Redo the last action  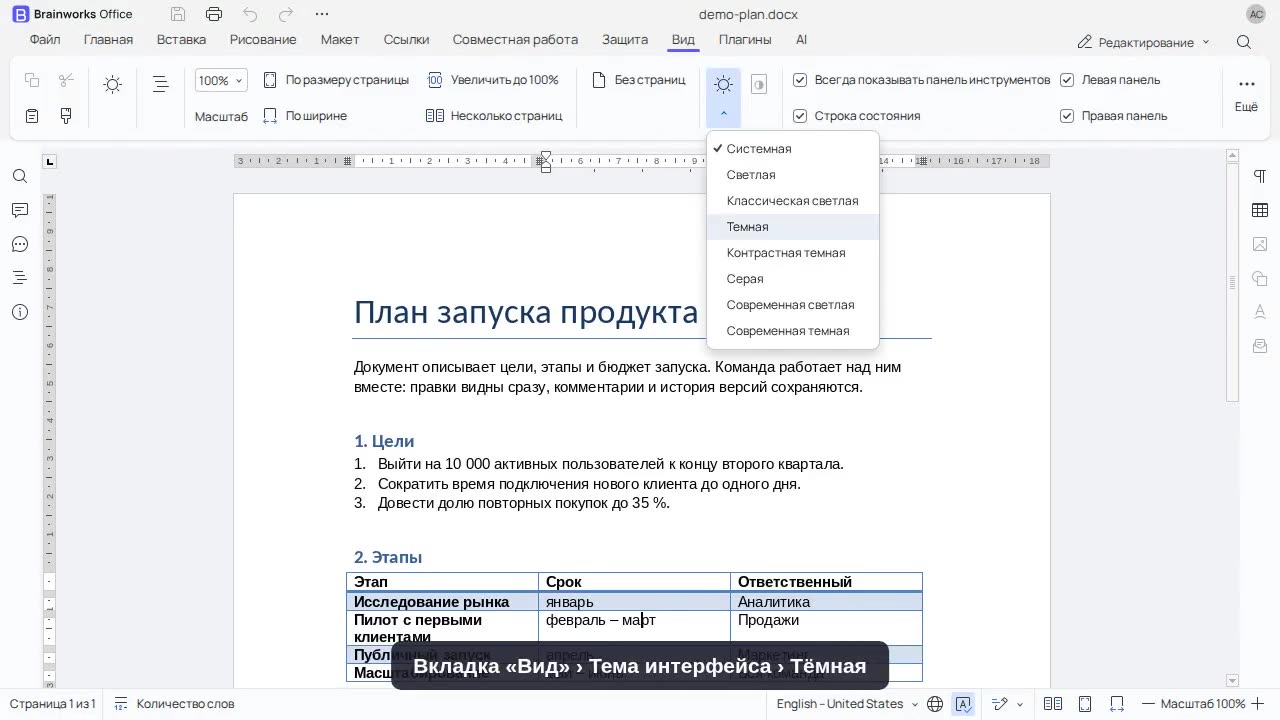pos(286,14)
